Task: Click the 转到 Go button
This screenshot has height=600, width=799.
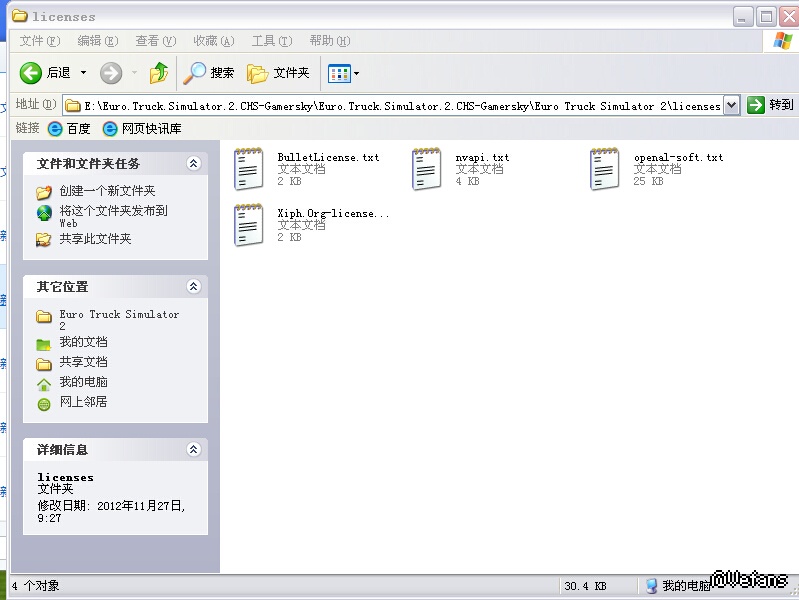Action: point(770,105)
